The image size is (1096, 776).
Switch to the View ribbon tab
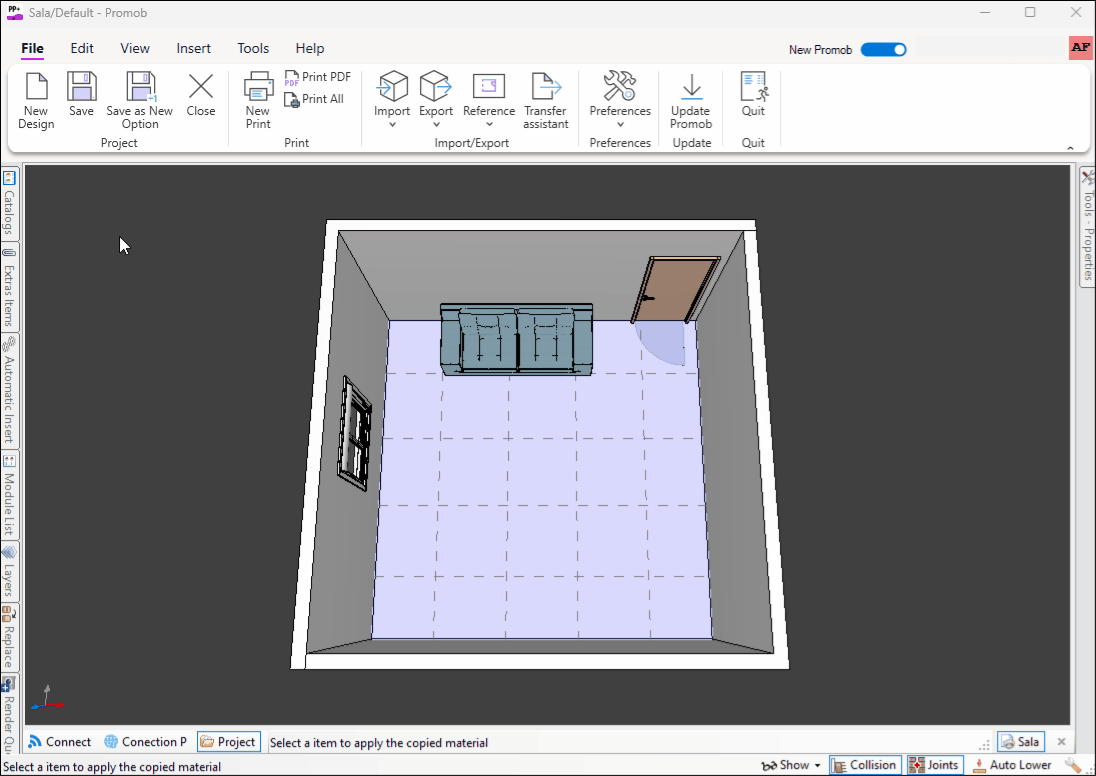click(x=135, y=48)
